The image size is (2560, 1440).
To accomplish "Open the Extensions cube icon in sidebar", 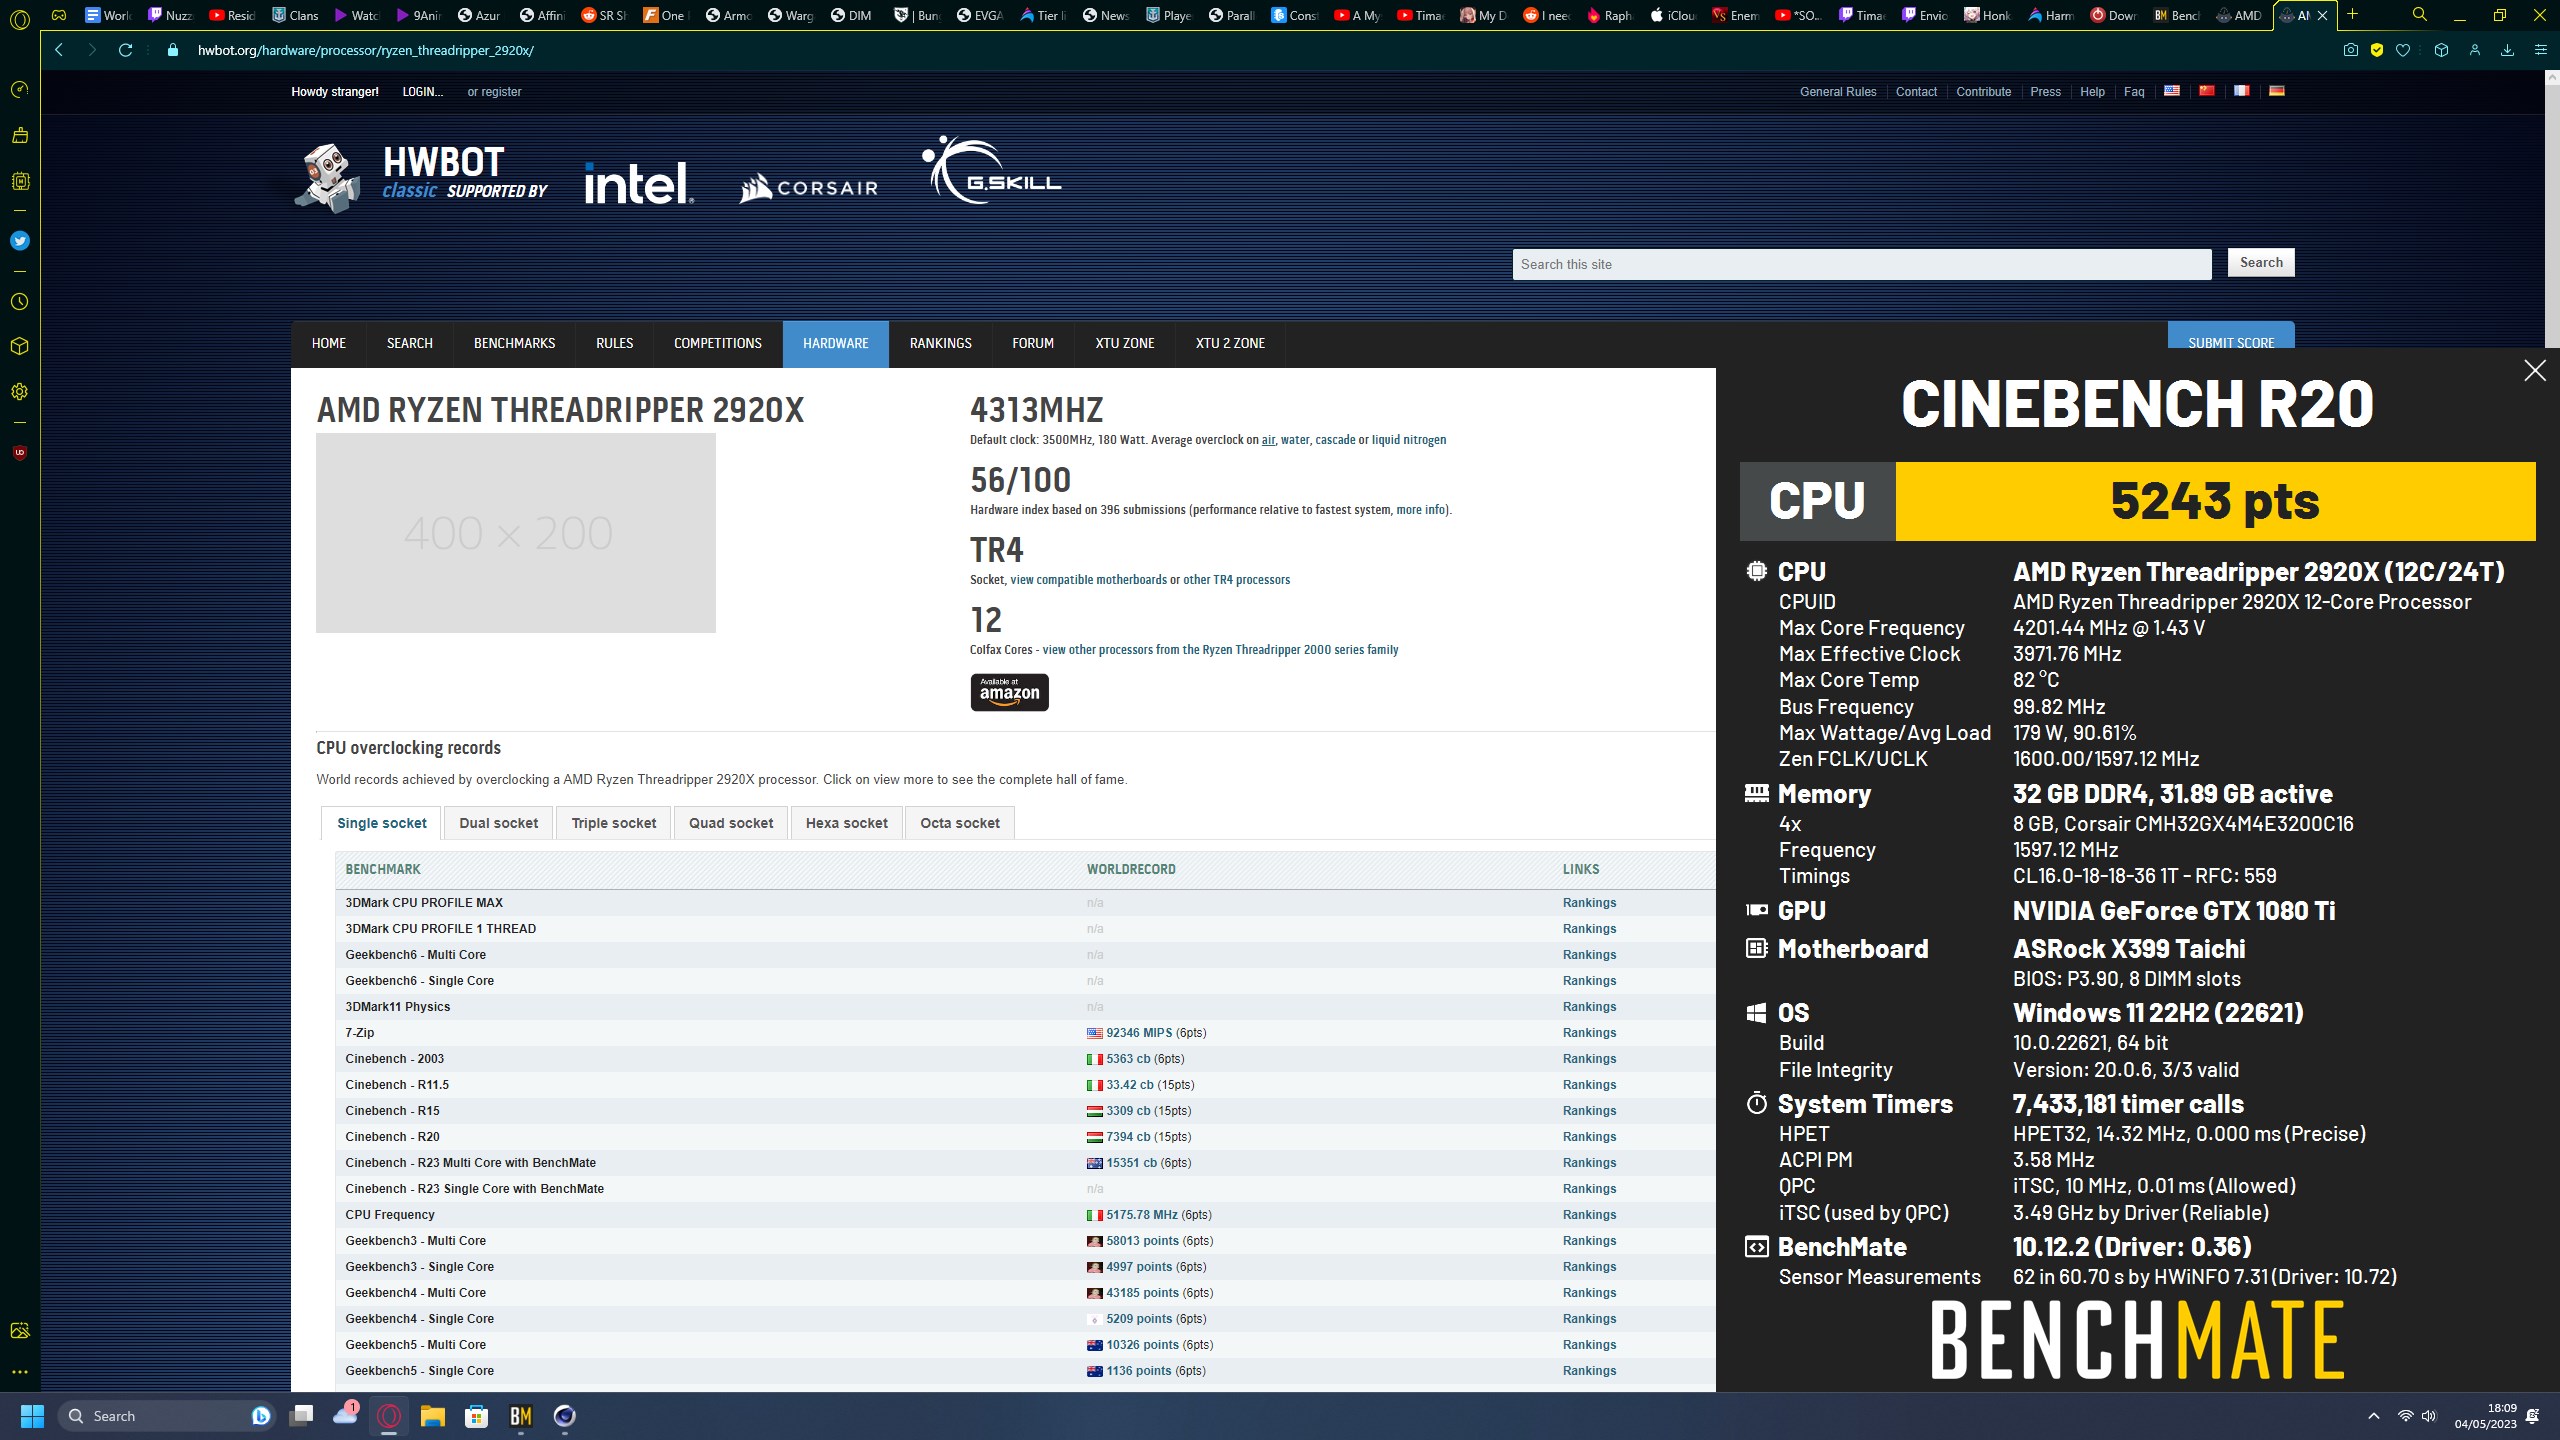I will pyautogui.click(x=19, y=346).
